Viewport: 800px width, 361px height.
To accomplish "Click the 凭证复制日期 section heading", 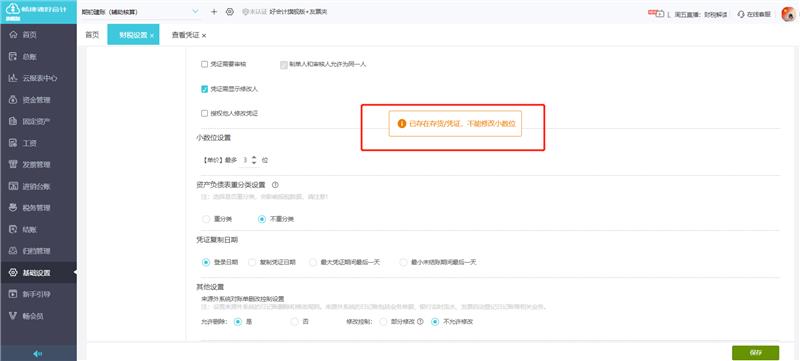I will pyautogui.click(x=217, y=239).
